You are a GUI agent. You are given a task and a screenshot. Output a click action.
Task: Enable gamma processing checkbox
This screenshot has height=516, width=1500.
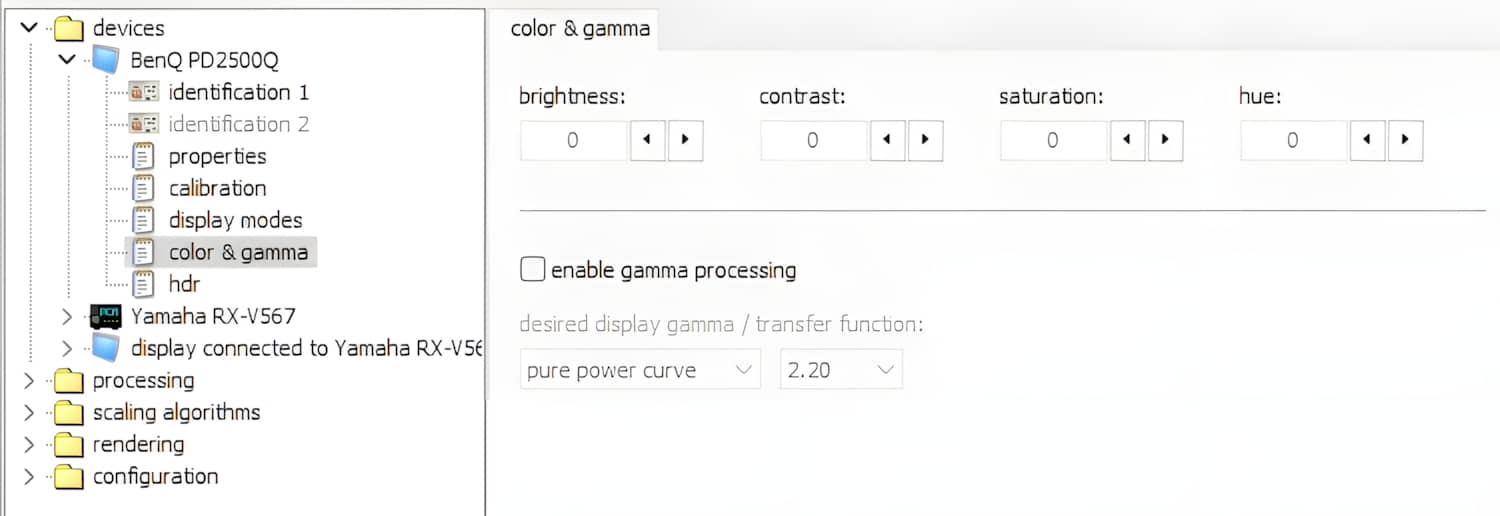tap(533, 270)
